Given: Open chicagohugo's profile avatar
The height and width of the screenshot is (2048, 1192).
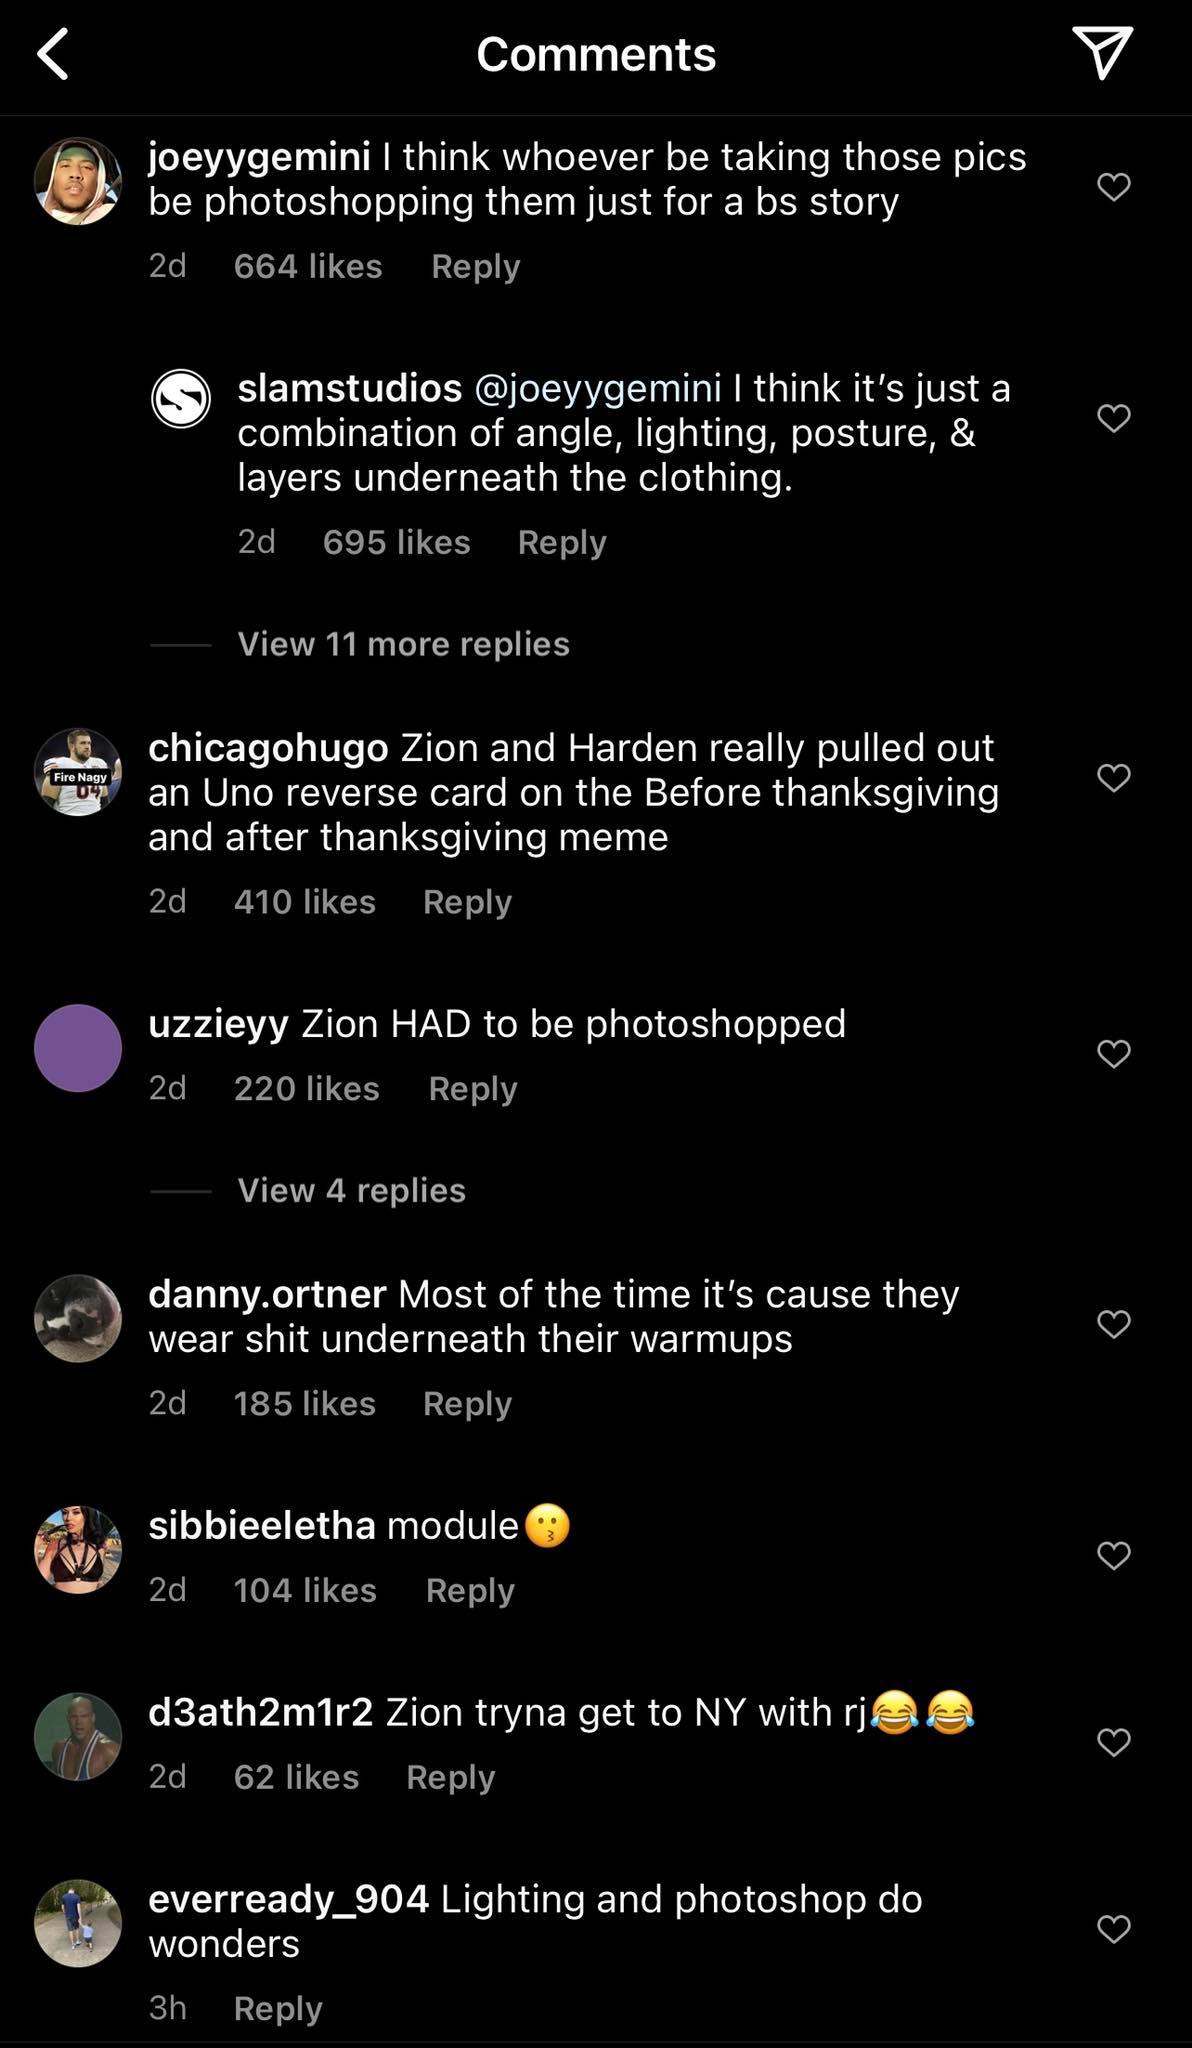Looking at the screenshot, I should click(78, 772).
